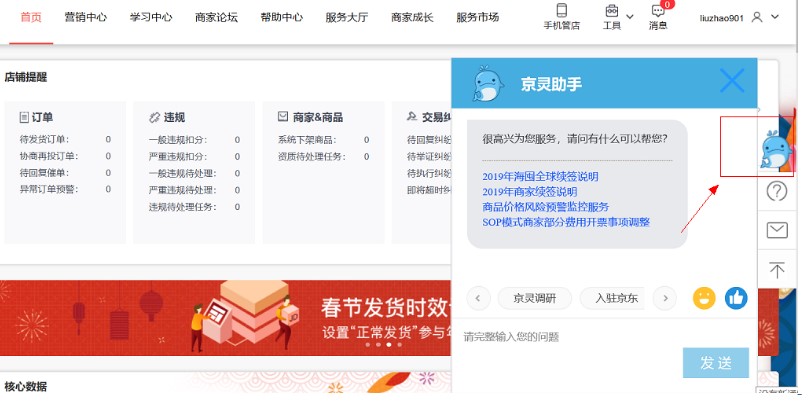Open link 2019年海囤全球续签说明

[x=540, y=176]
